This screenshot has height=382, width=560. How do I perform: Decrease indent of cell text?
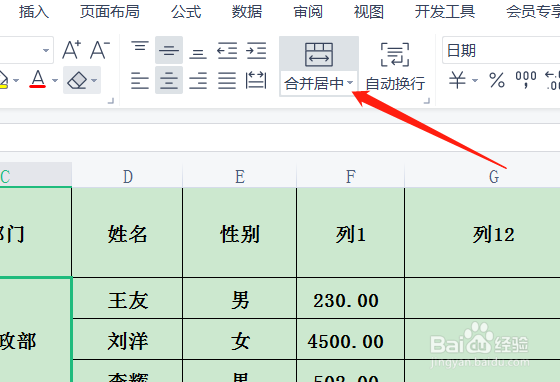point(227,50)
